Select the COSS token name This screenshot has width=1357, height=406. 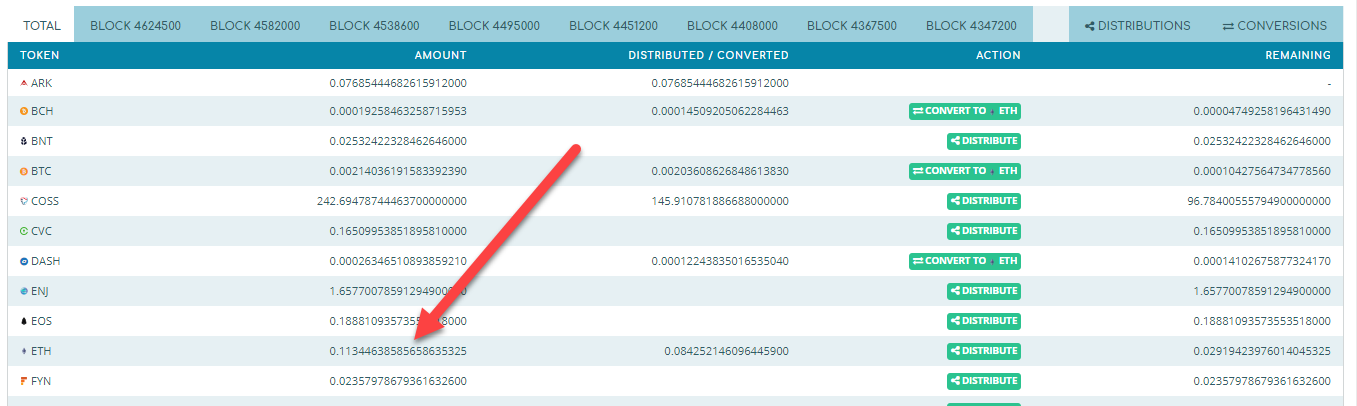tap(45, 202)
